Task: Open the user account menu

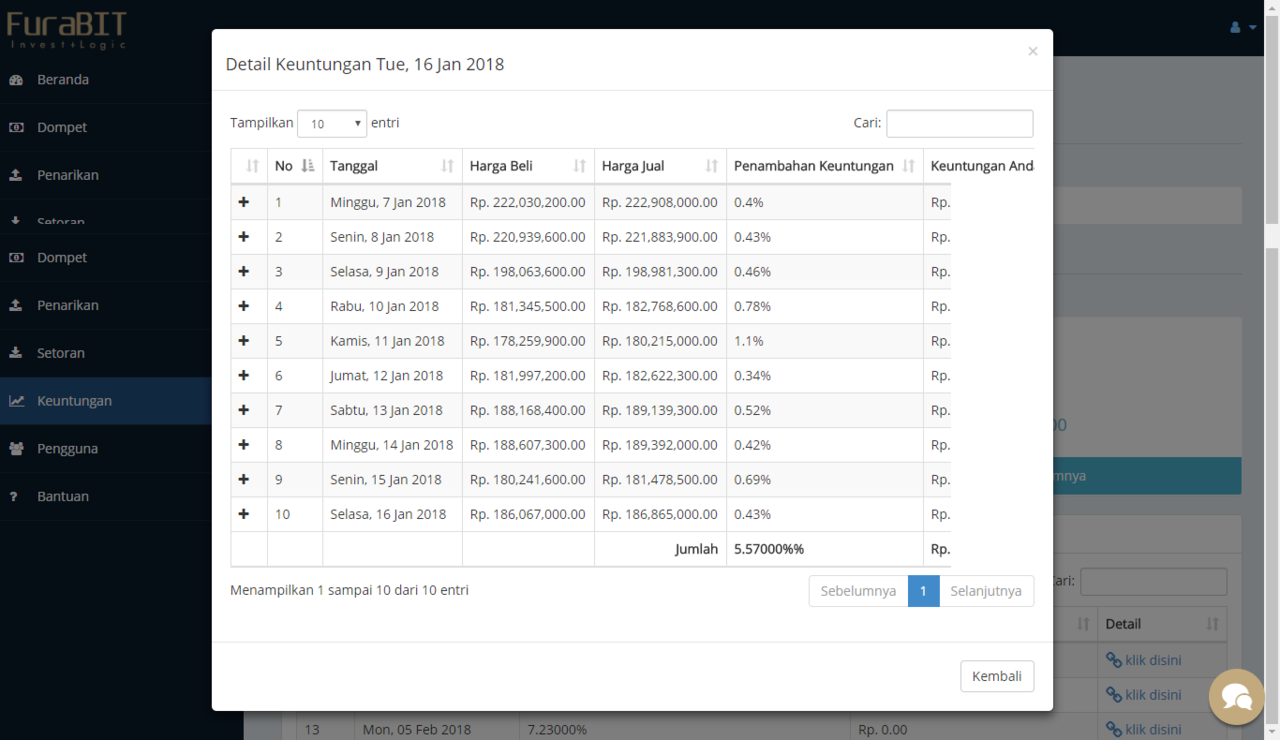Action: [x=1243, y=28]
